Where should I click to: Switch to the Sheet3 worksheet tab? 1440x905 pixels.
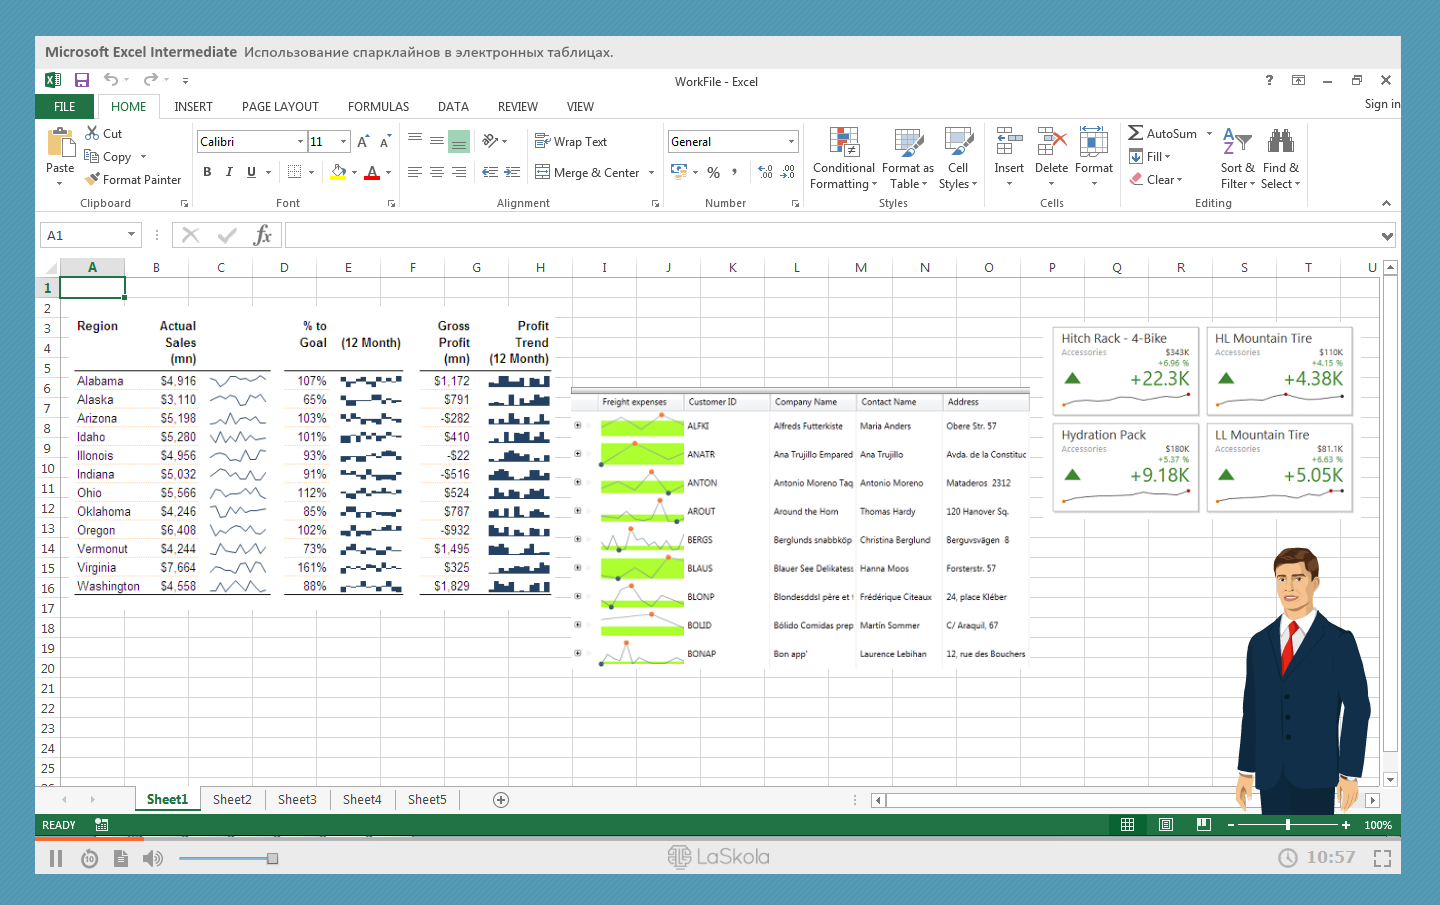[x=297, y=800]
